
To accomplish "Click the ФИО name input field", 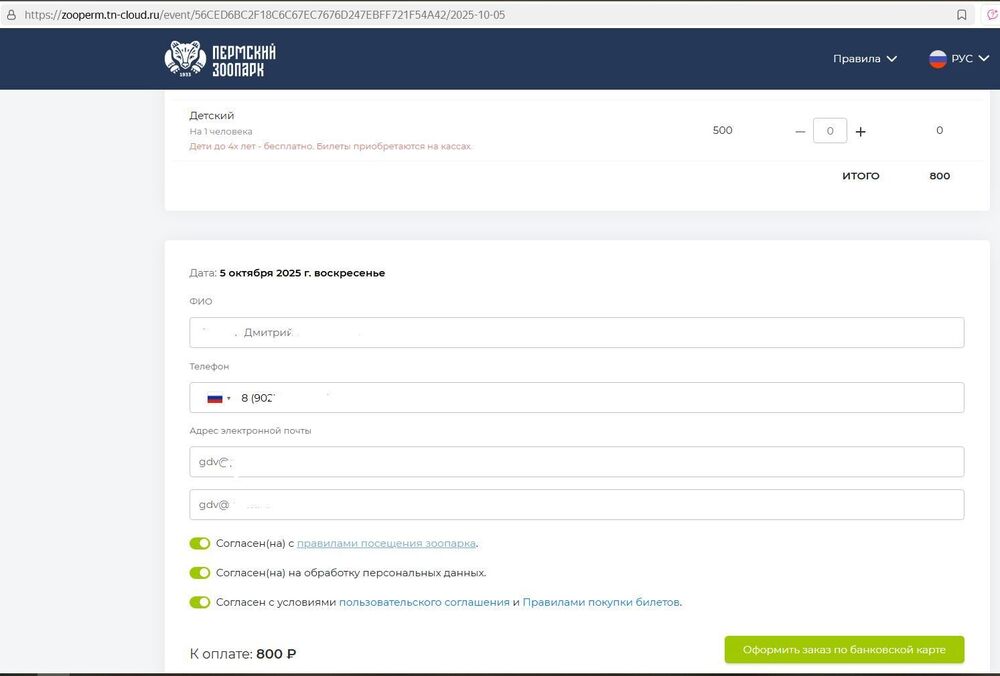I will [577, 332].
